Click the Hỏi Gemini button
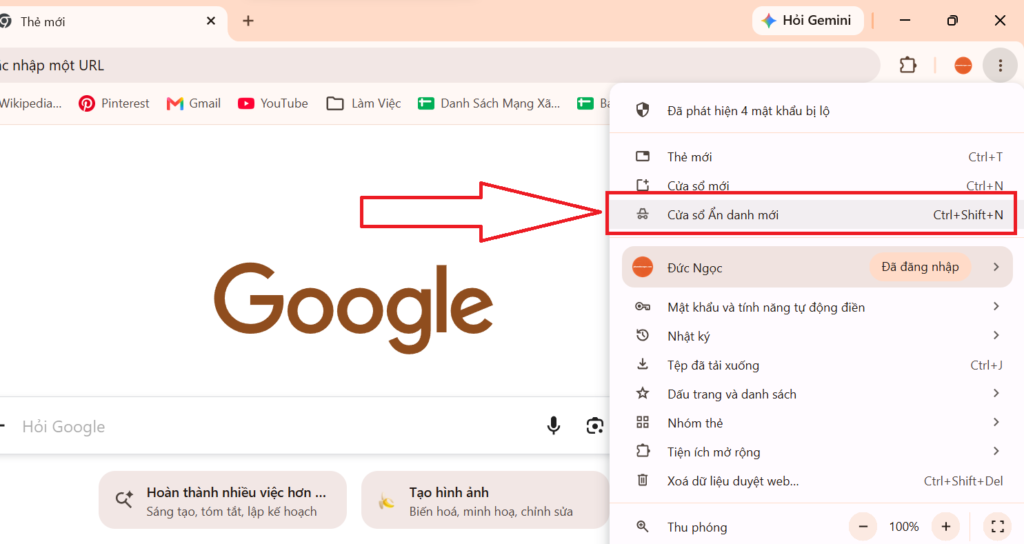Viewport: 1024px width, 544px height. (x=808, y=21)
